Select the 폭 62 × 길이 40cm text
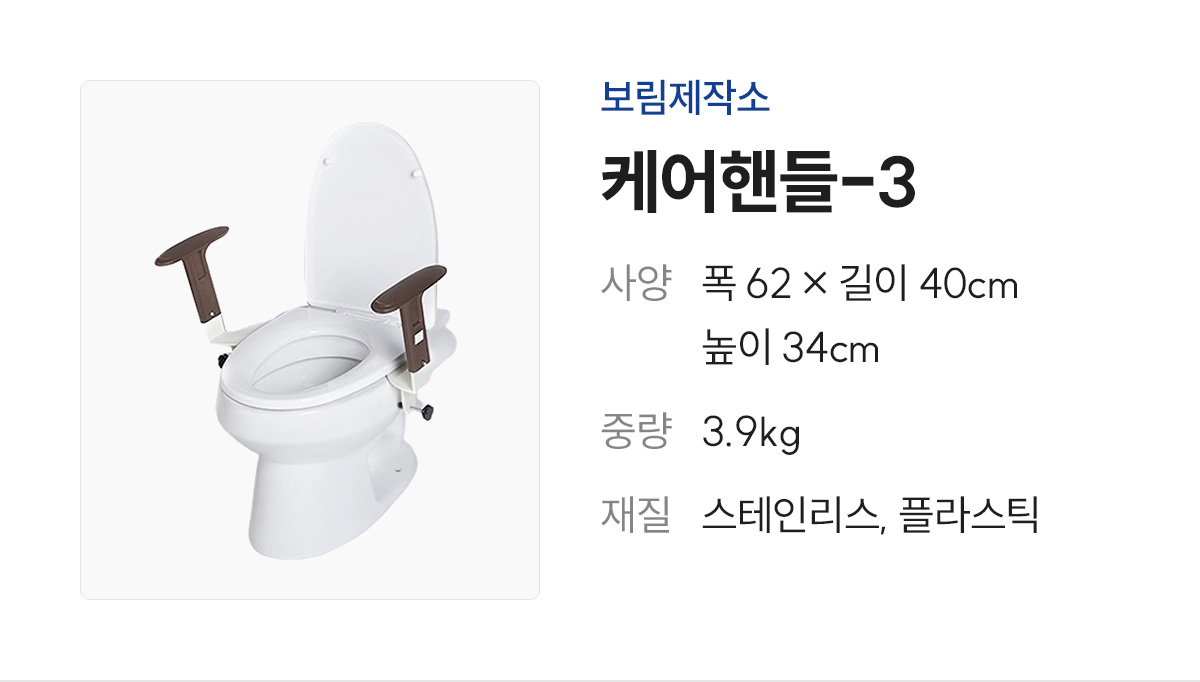The height and width of the screenshot is (682, 1200). click(860, 285)
